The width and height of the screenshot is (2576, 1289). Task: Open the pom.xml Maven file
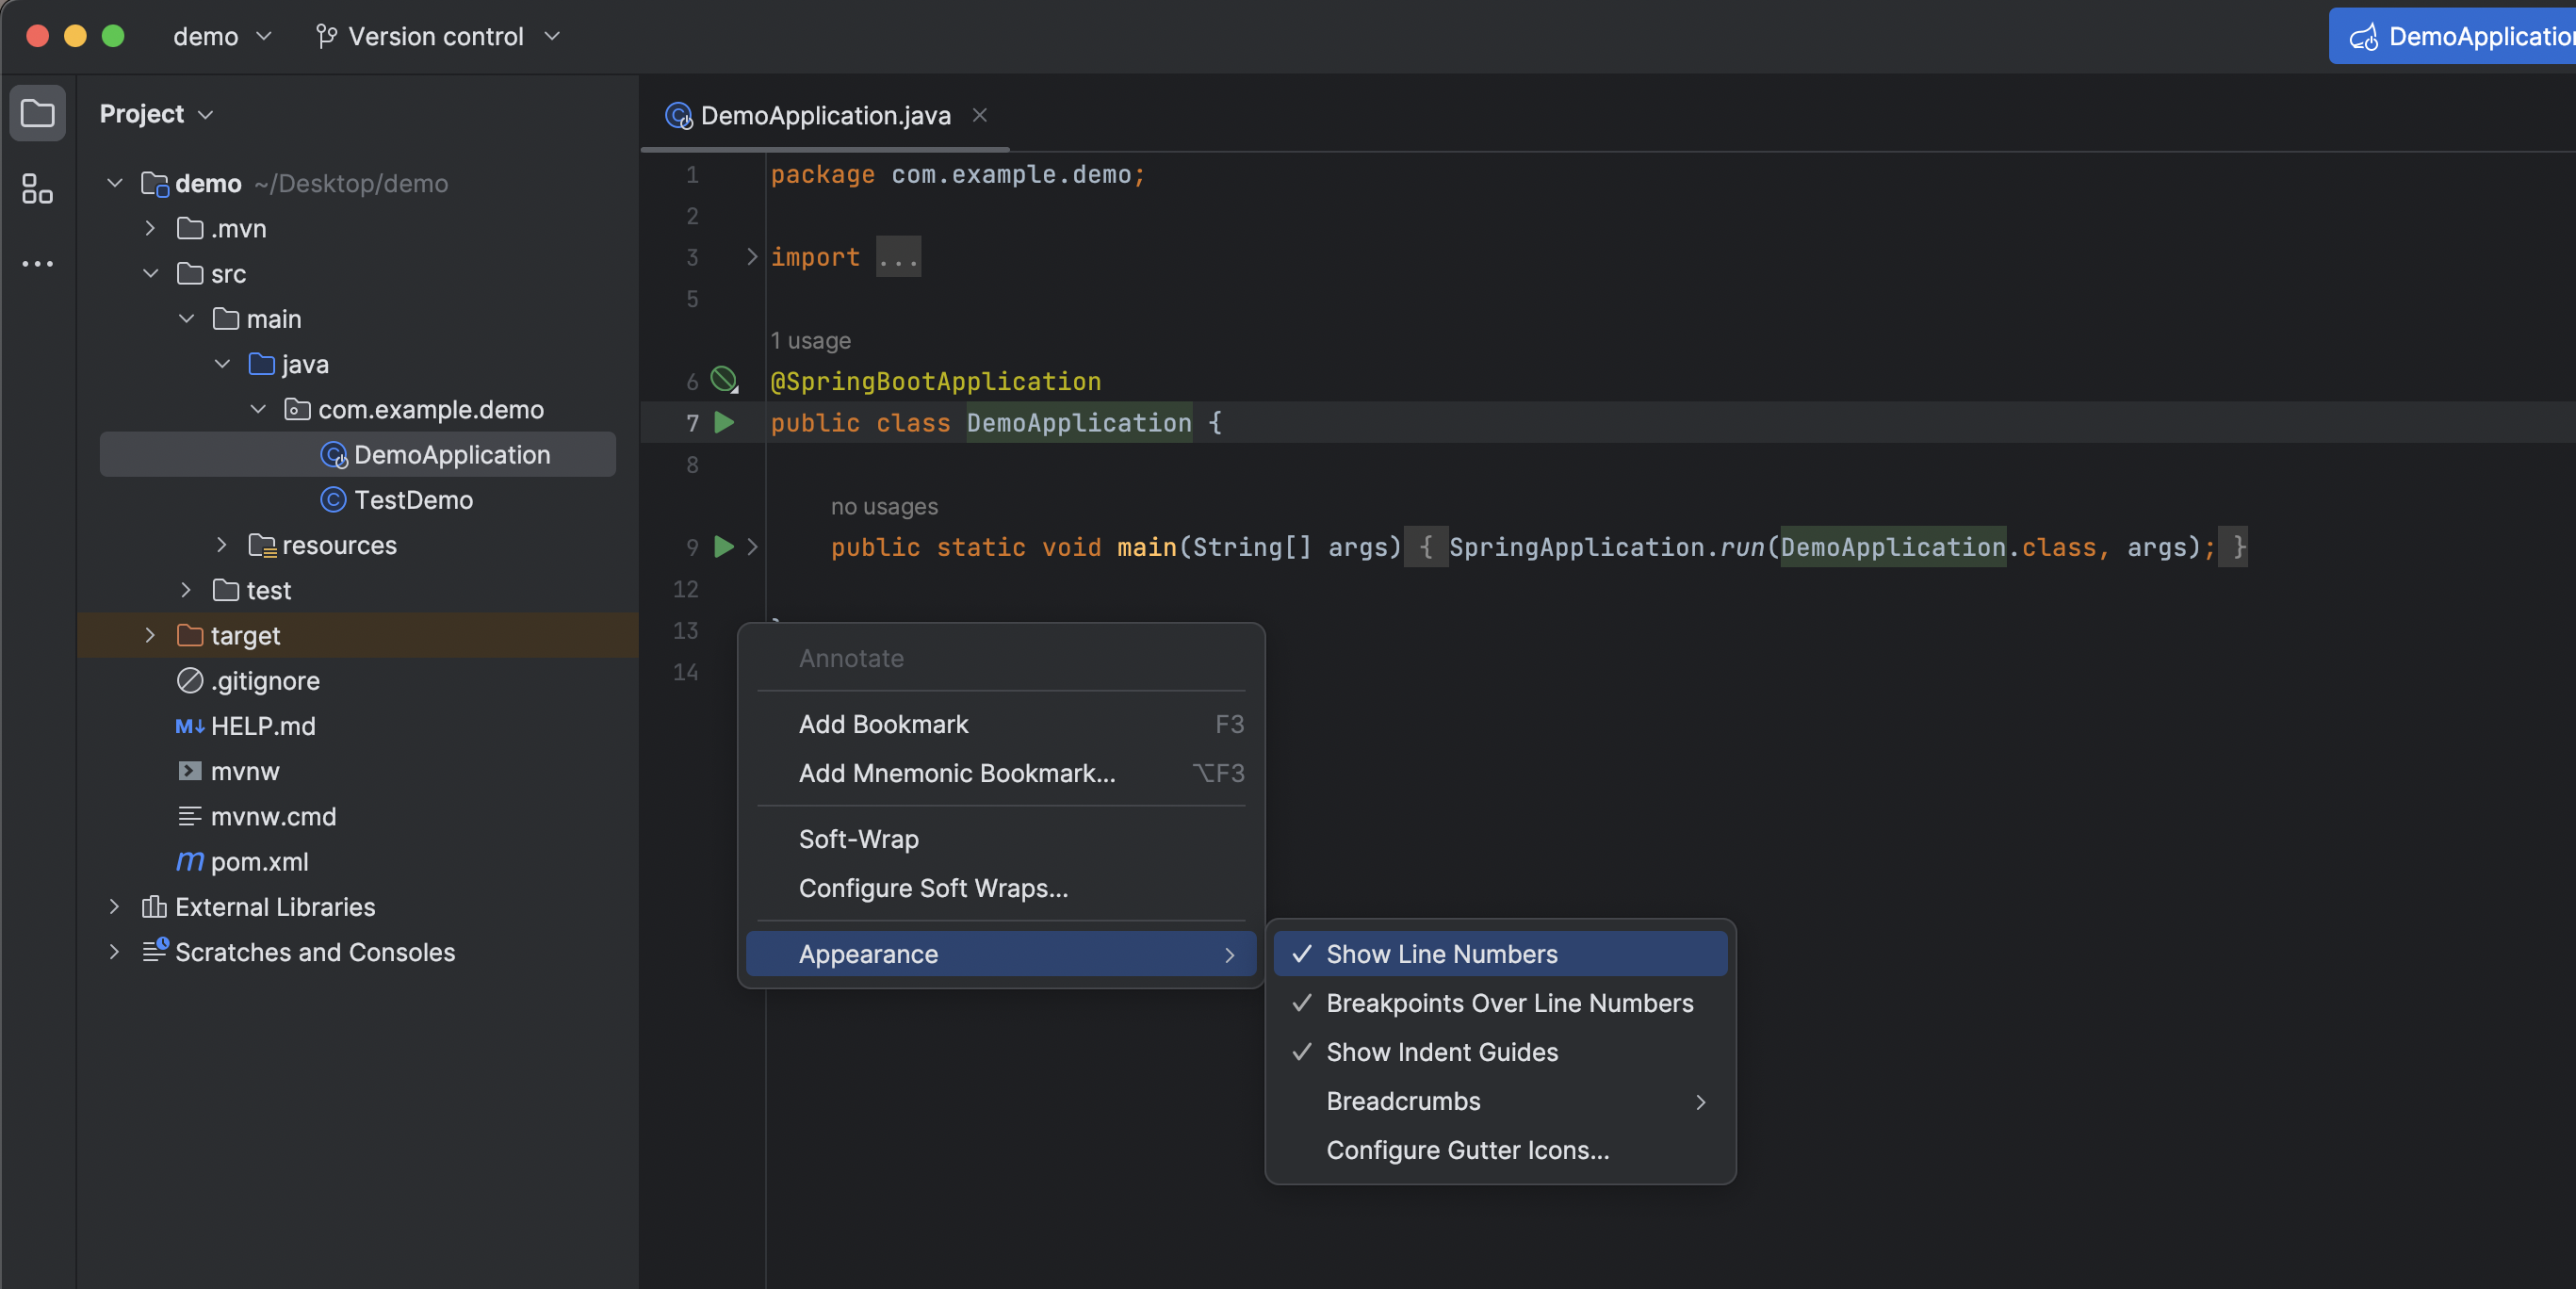(259, 861)
